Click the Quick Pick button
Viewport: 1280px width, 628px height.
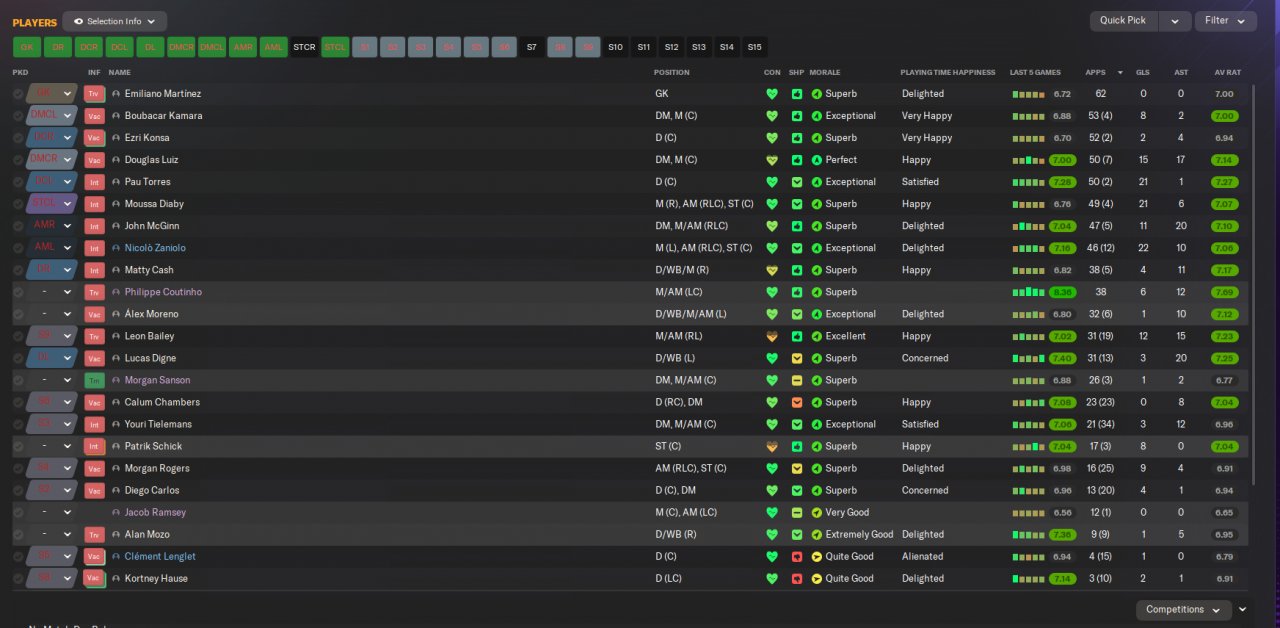click(x=1123, y=21)
